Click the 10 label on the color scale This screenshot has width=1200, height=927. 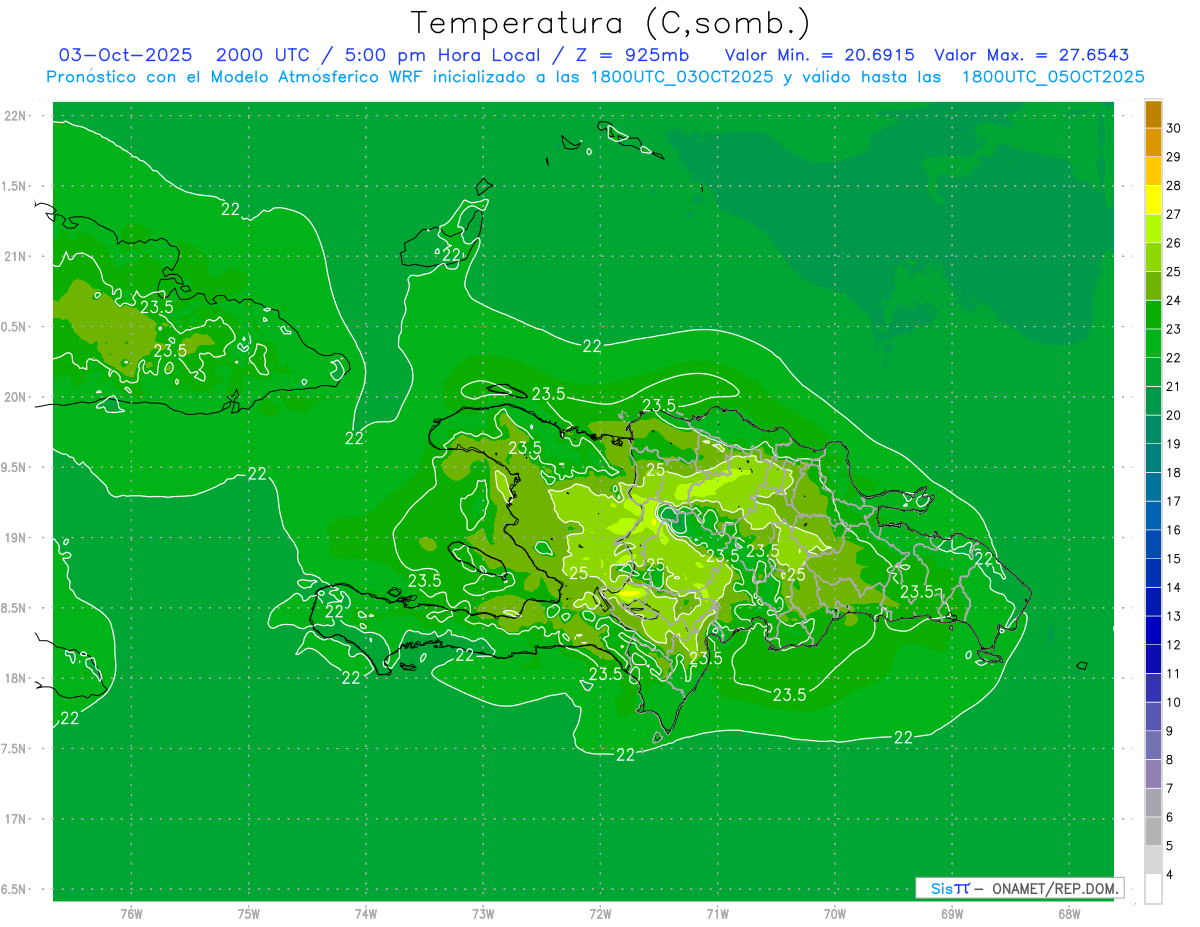tap(1173, 702)
